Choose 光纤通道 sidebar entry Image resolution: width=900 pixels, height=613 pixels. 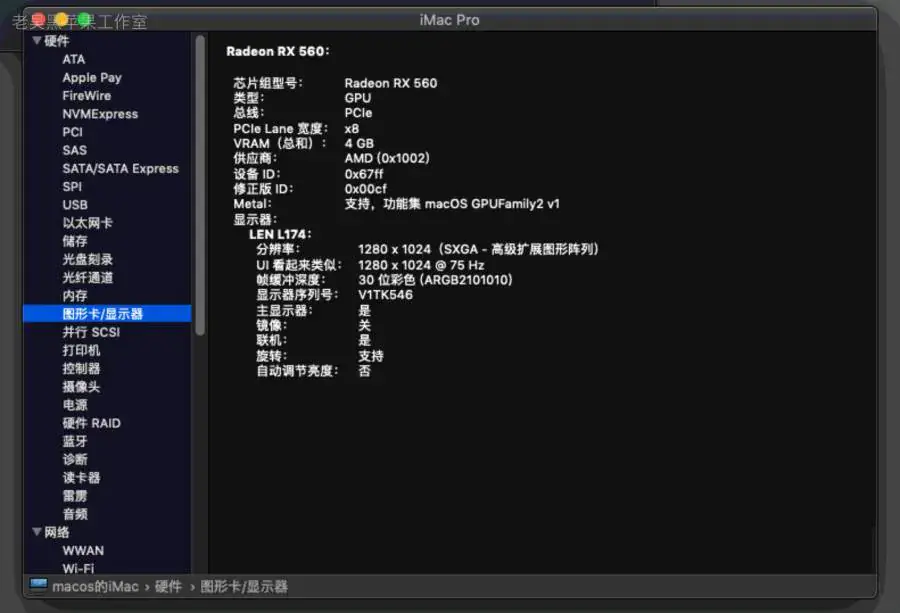[87, 278]
